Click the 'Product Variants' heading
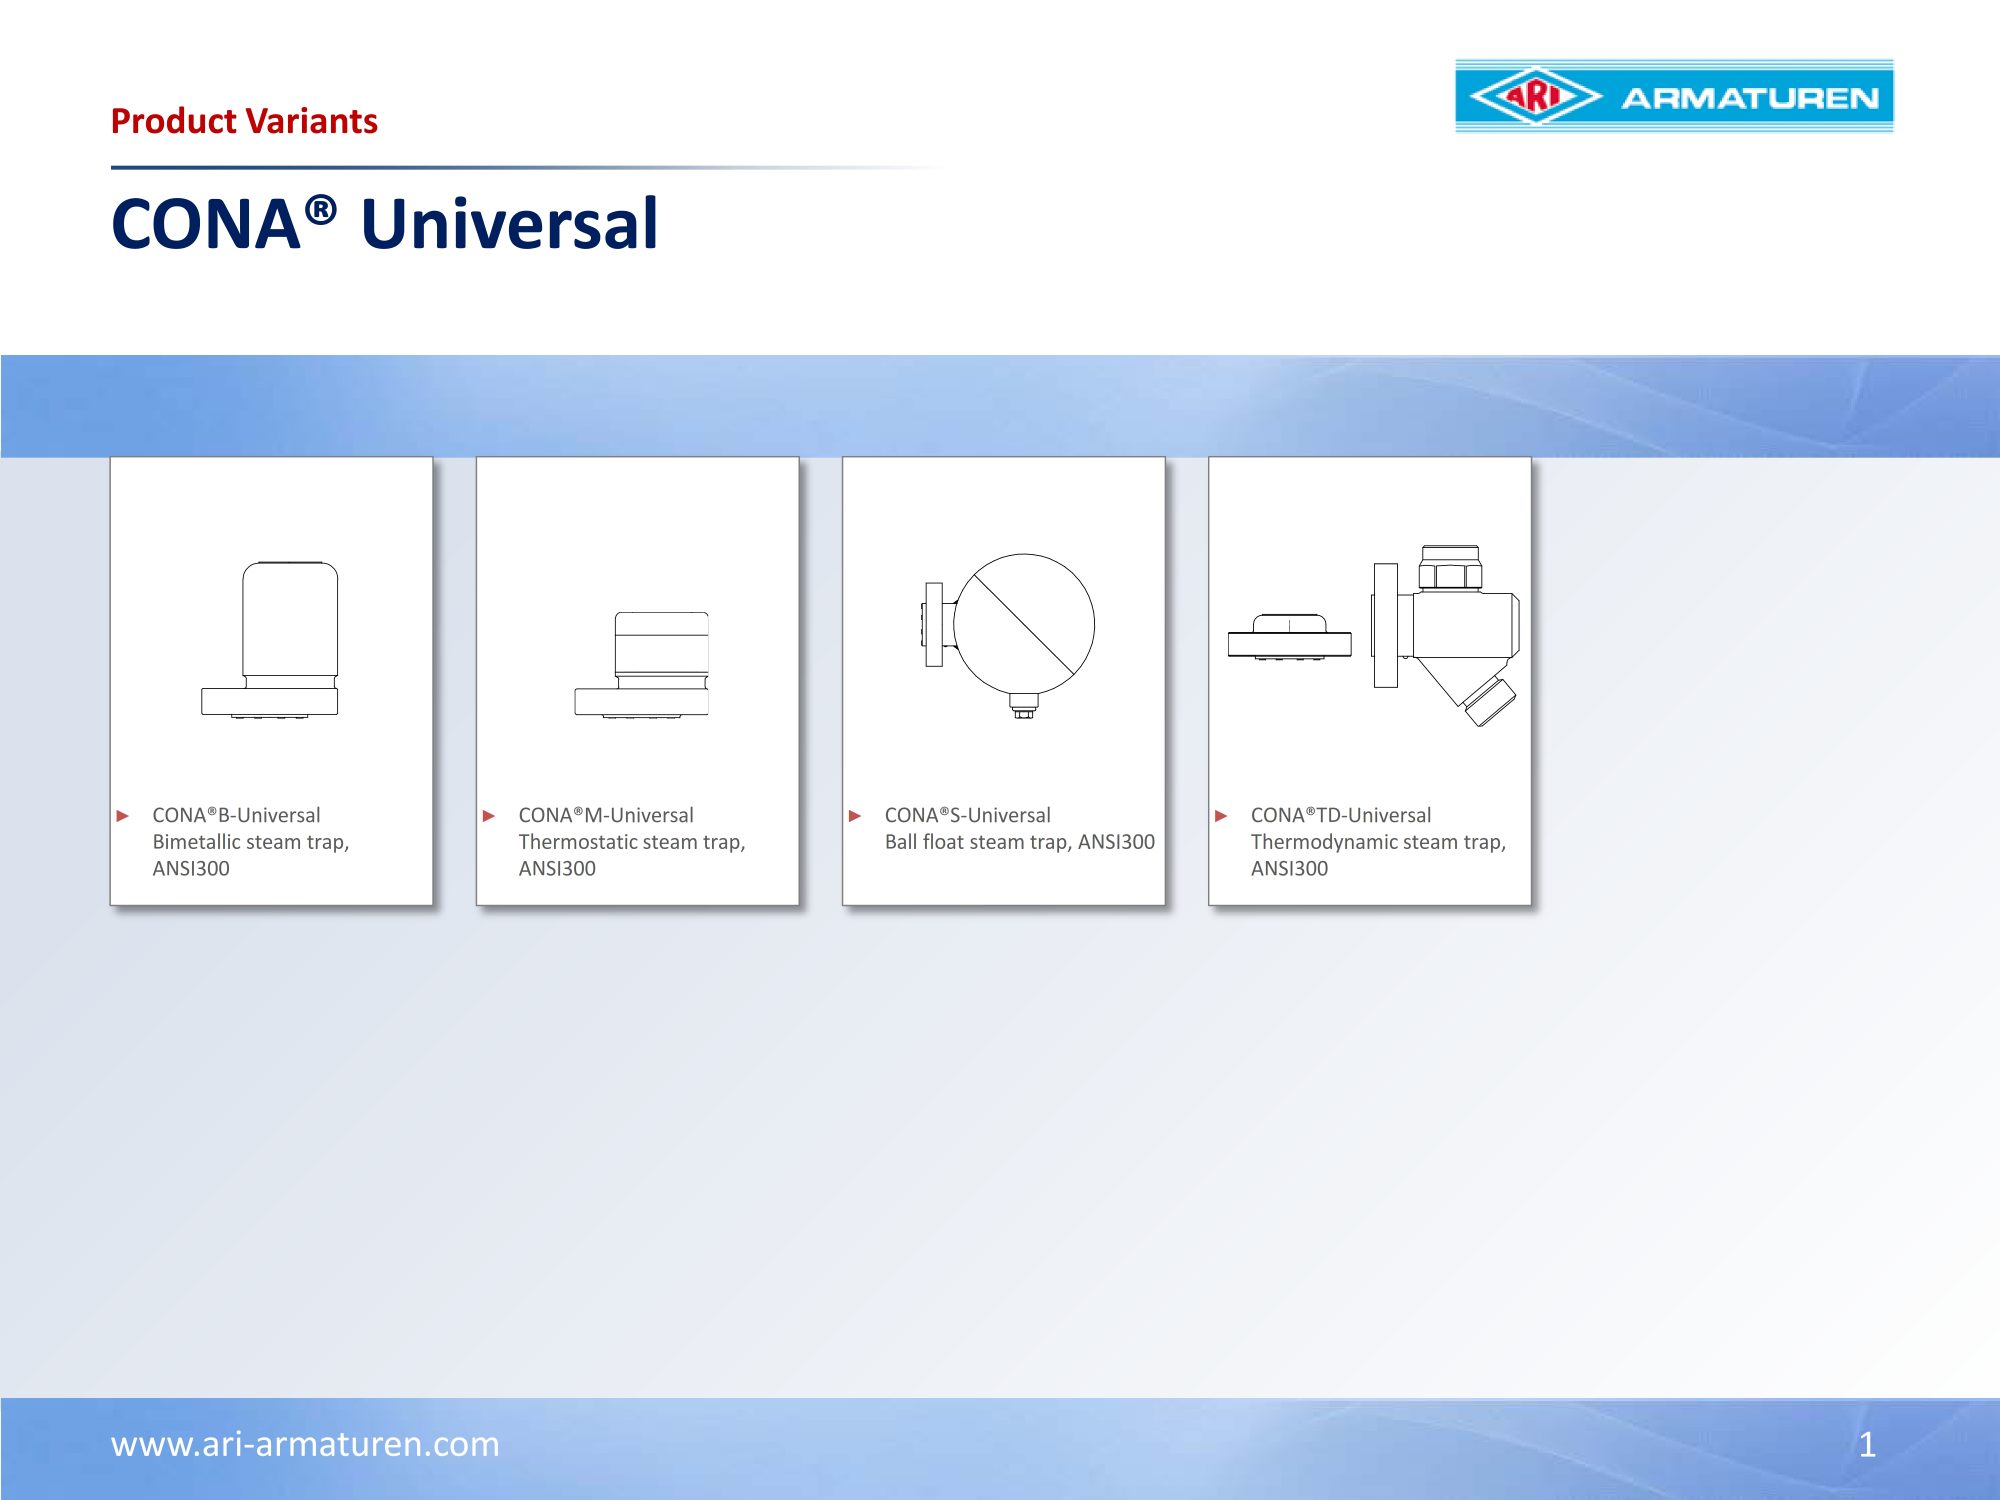 [x=244, y=121]
